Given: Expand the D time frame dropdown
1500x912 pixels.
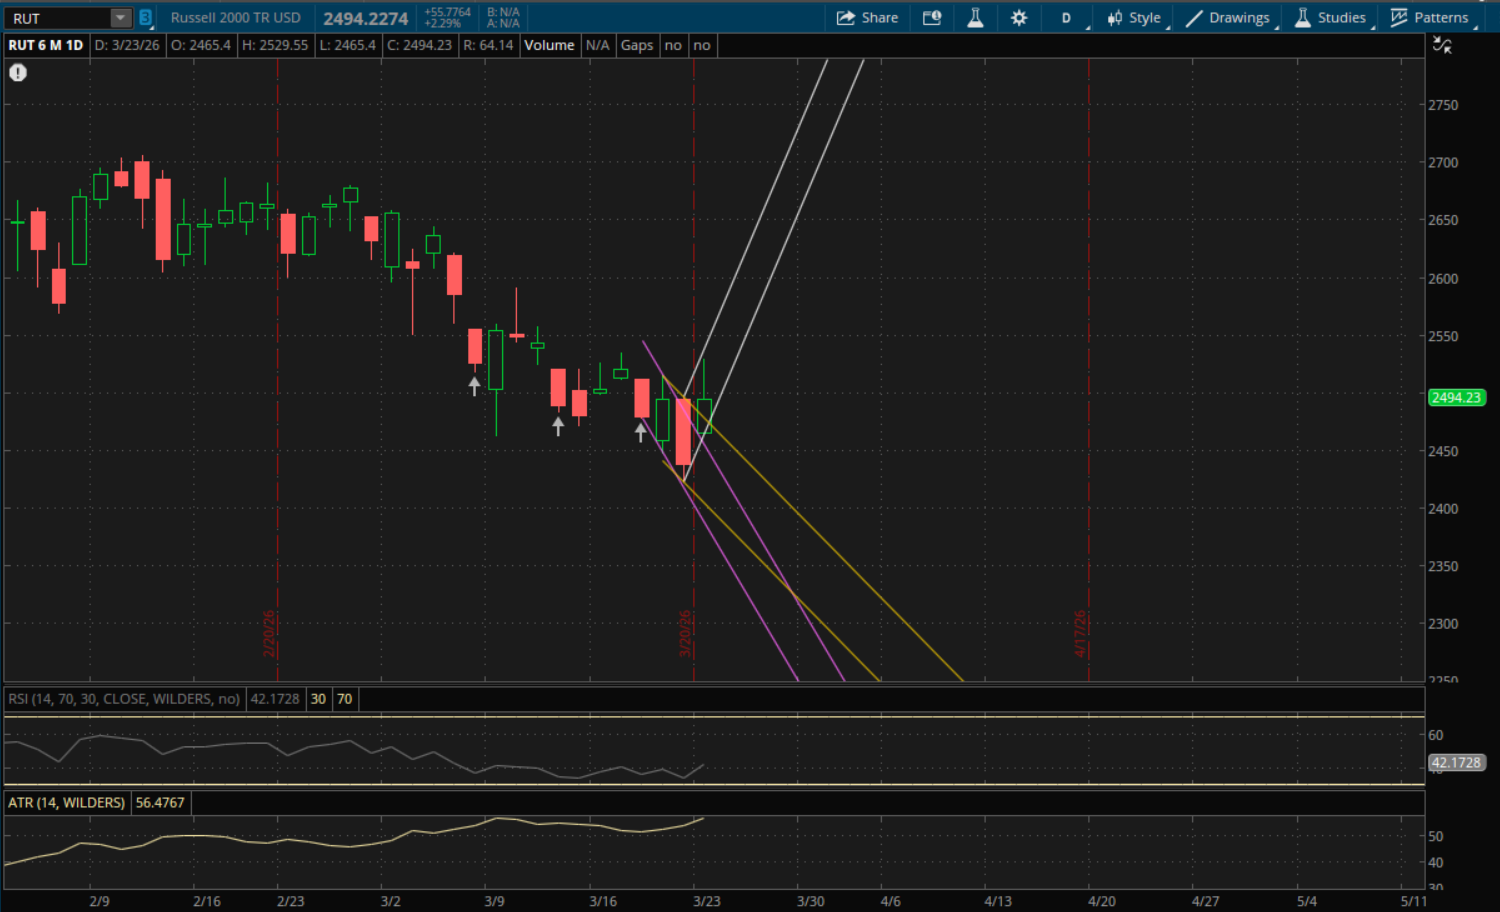Looking at the screenshot, I should (x=1066, y=18).
